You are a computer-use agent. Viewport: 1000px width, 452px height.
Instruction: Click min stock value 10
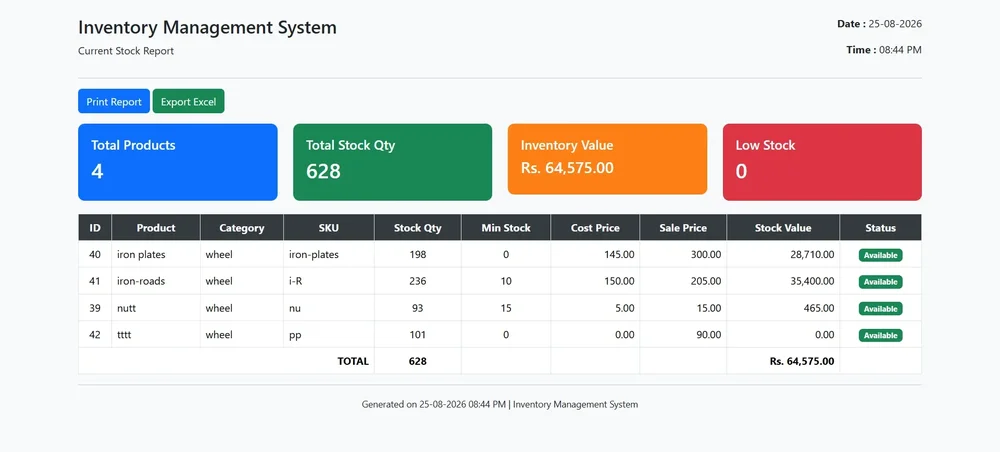point(506,281)
